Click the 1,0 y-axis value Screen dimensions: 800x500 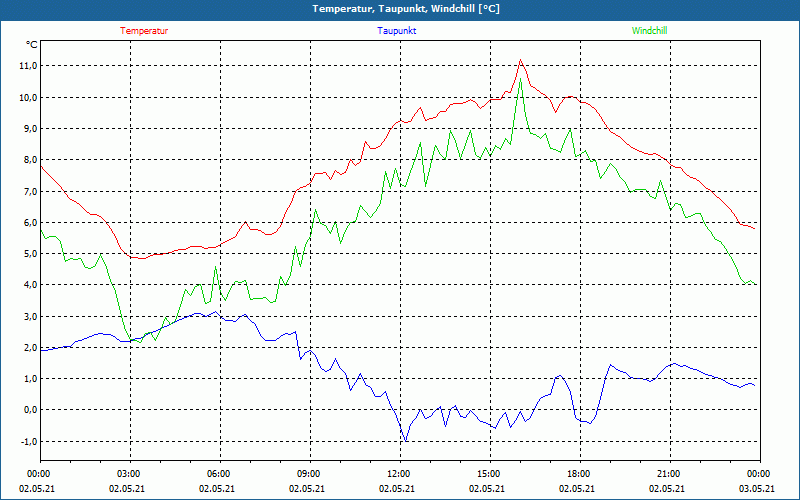click(x=29, y=379)
